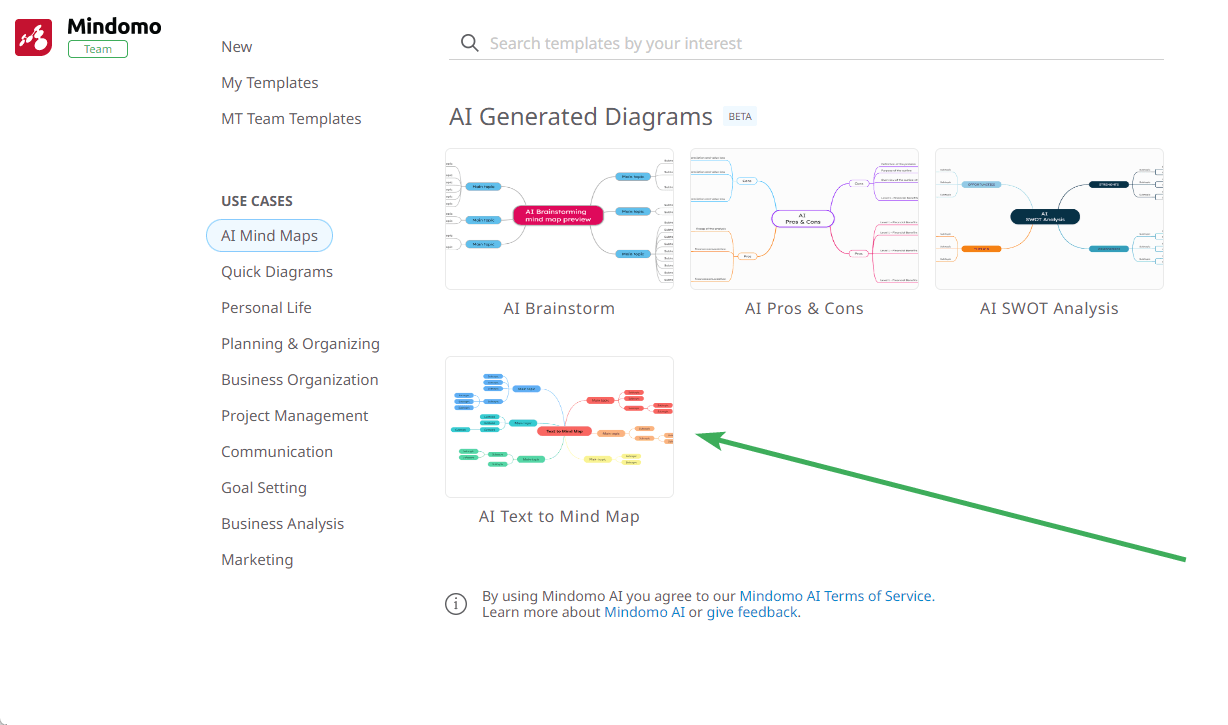1228x725 pixels.
Task: Select the Planning & Organizing category
Action: (x=300, y=344)
